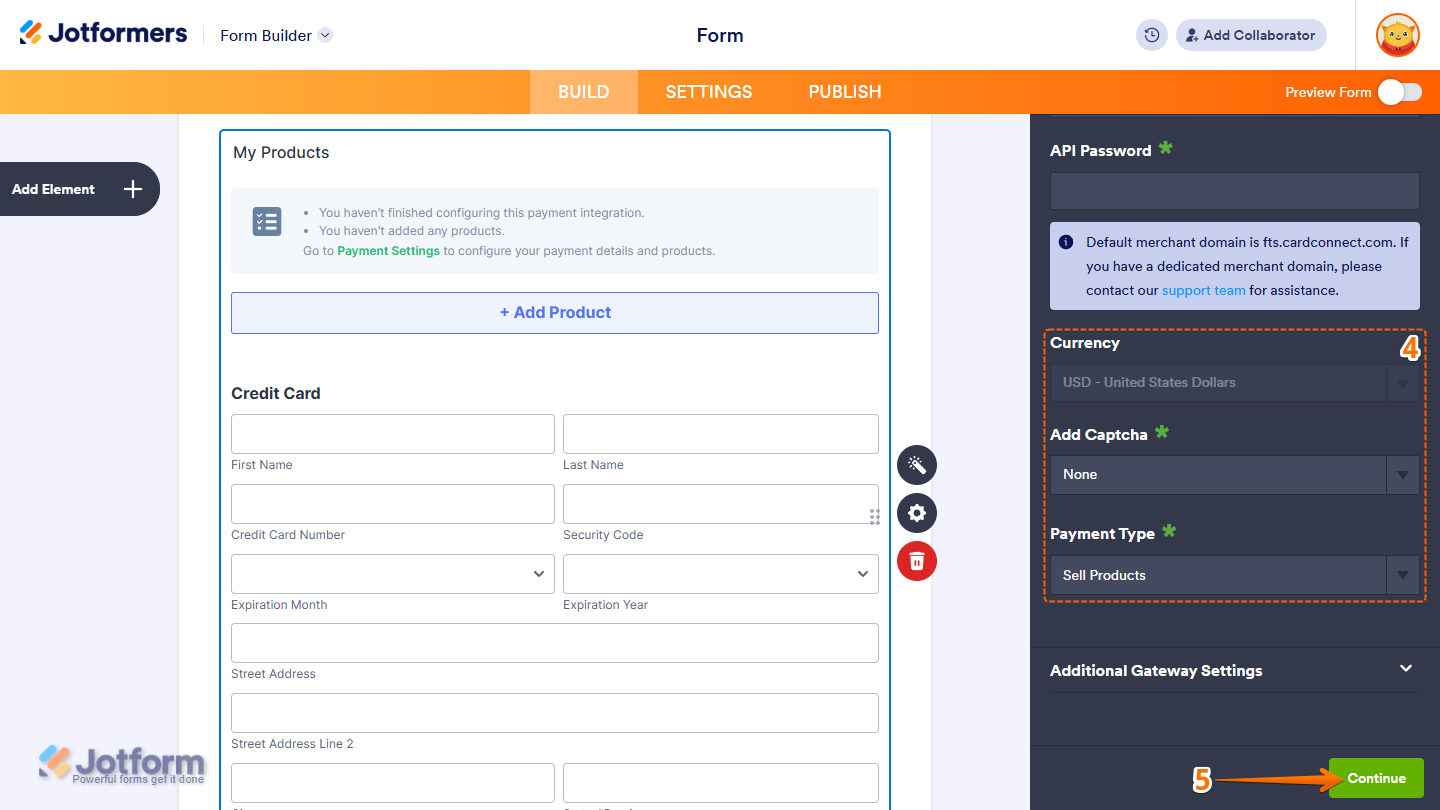Open your account avatar menu
The height and width of the screenshot is (810, 1440).
[x=1397, y=35]
